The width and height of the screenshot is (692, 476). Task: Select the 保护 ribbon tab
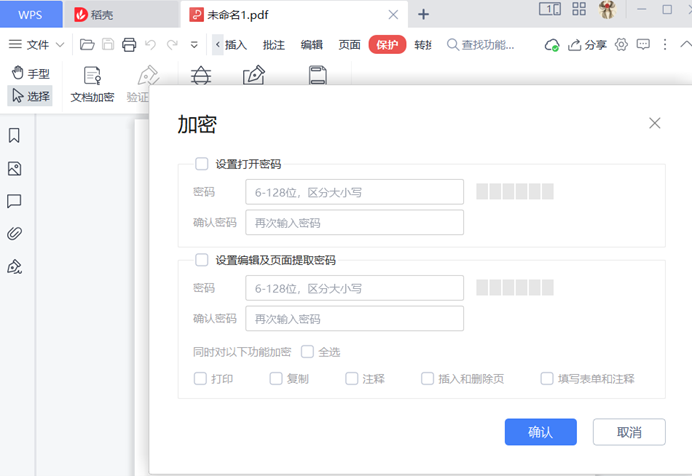click(x=387, y=45)
